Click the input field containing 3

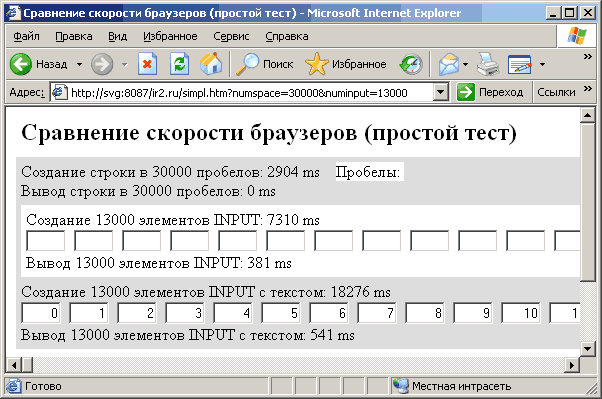point(185,313)
